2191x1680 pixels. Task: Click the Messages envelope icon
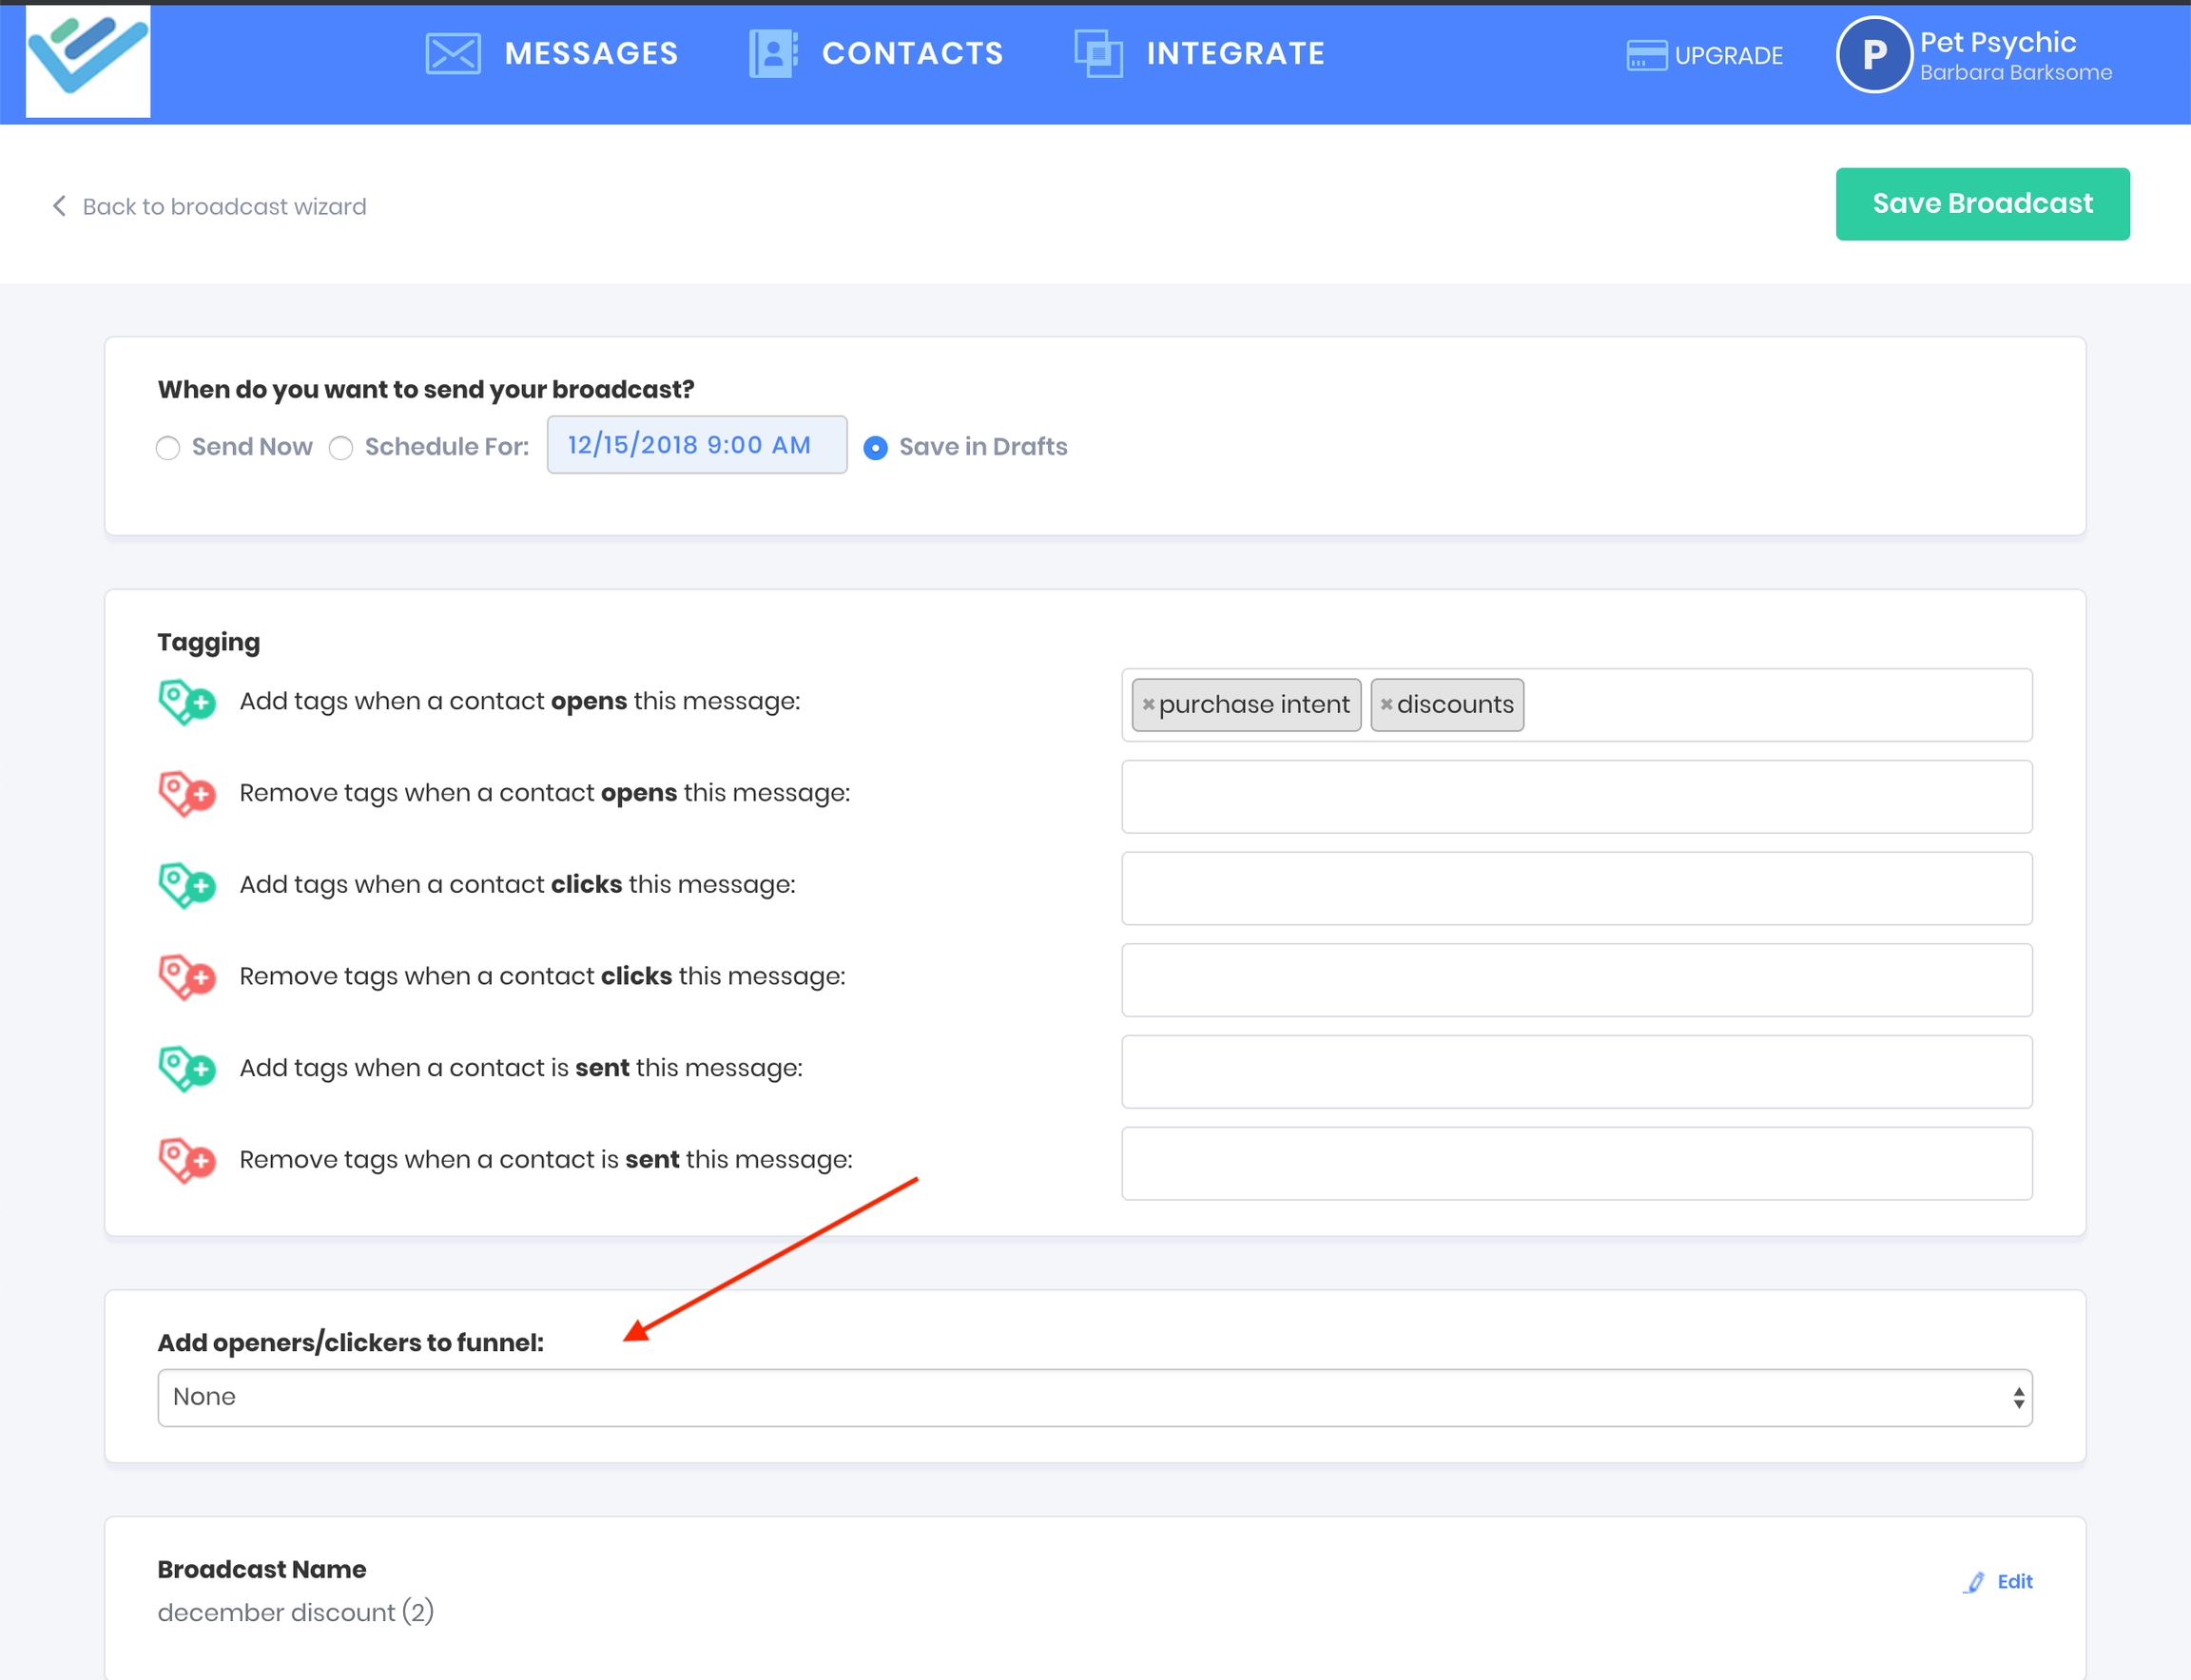coord(453,54)
